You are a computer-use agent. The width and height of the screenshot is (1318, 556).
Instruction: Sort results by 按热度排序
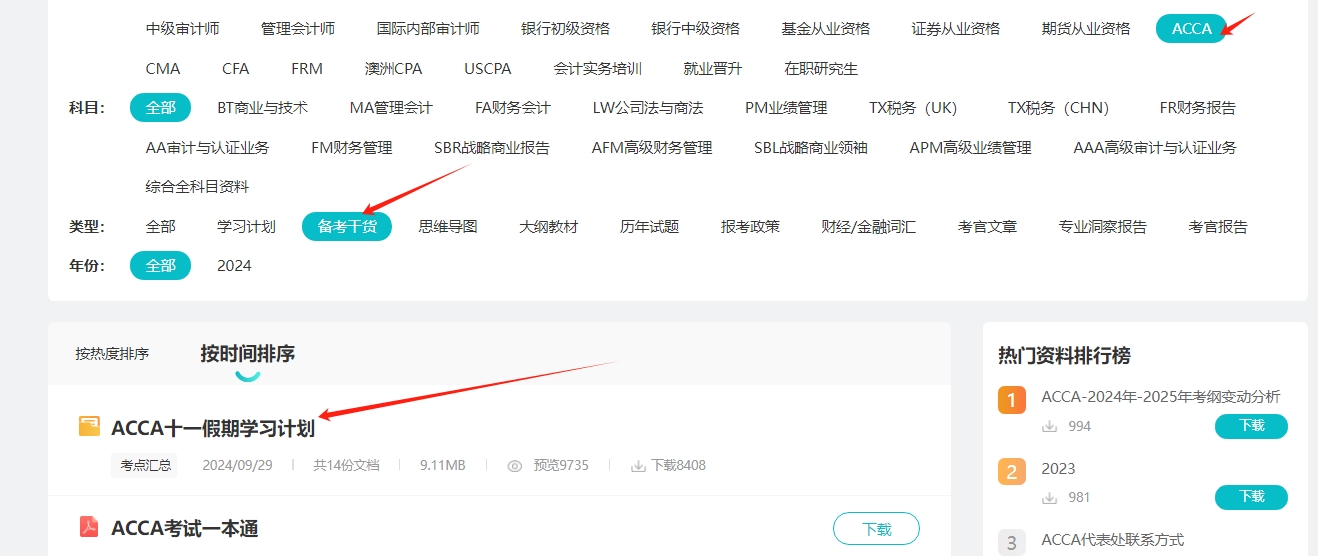pyautogui.click(x=112, y=354)
